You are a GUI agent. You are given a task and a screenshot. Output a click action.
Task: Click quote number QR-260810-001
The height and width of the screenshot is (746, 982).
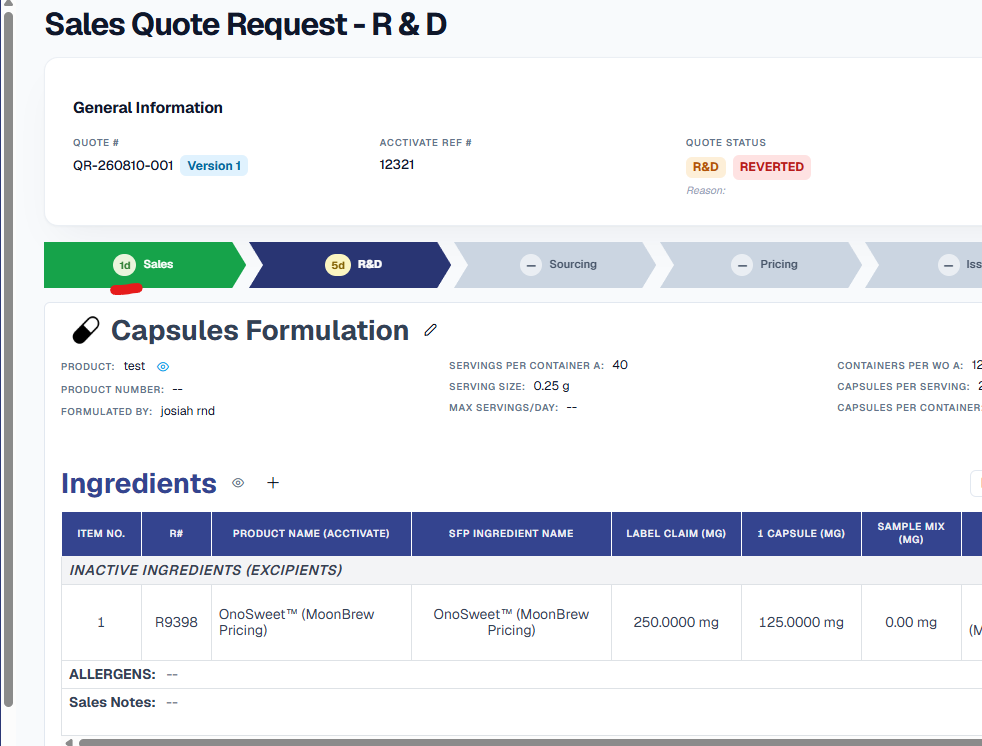pos(123,166)
